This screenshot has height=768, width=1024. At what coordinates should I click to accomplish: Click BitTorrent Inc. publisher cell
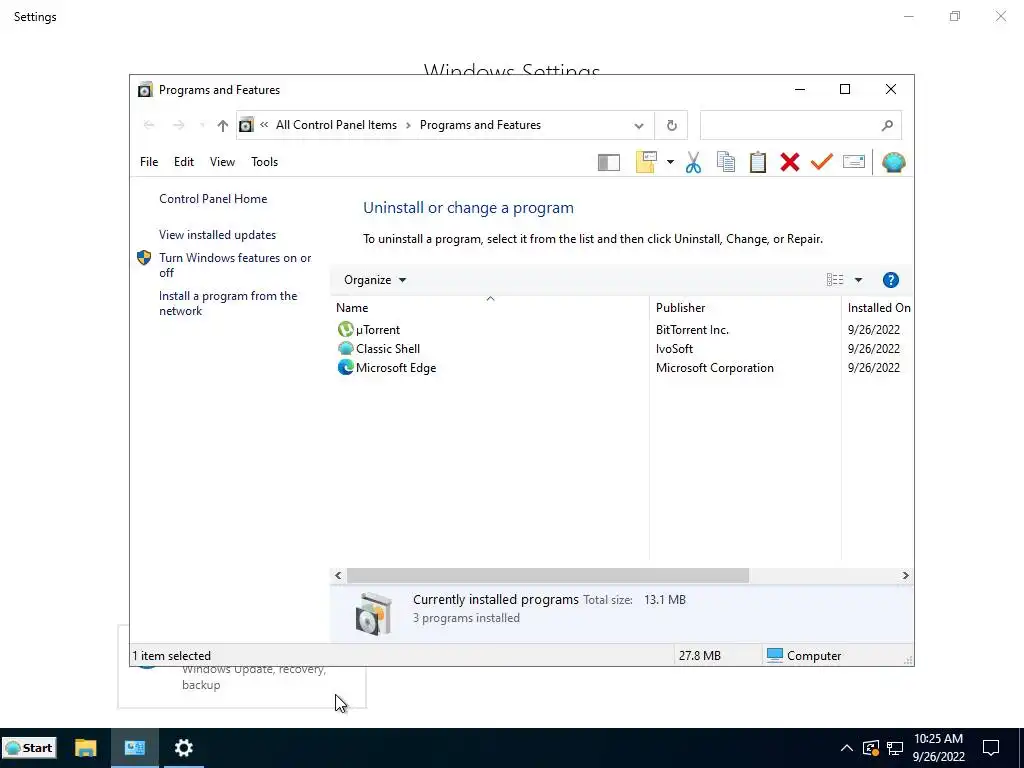click(x=692, y=330)
